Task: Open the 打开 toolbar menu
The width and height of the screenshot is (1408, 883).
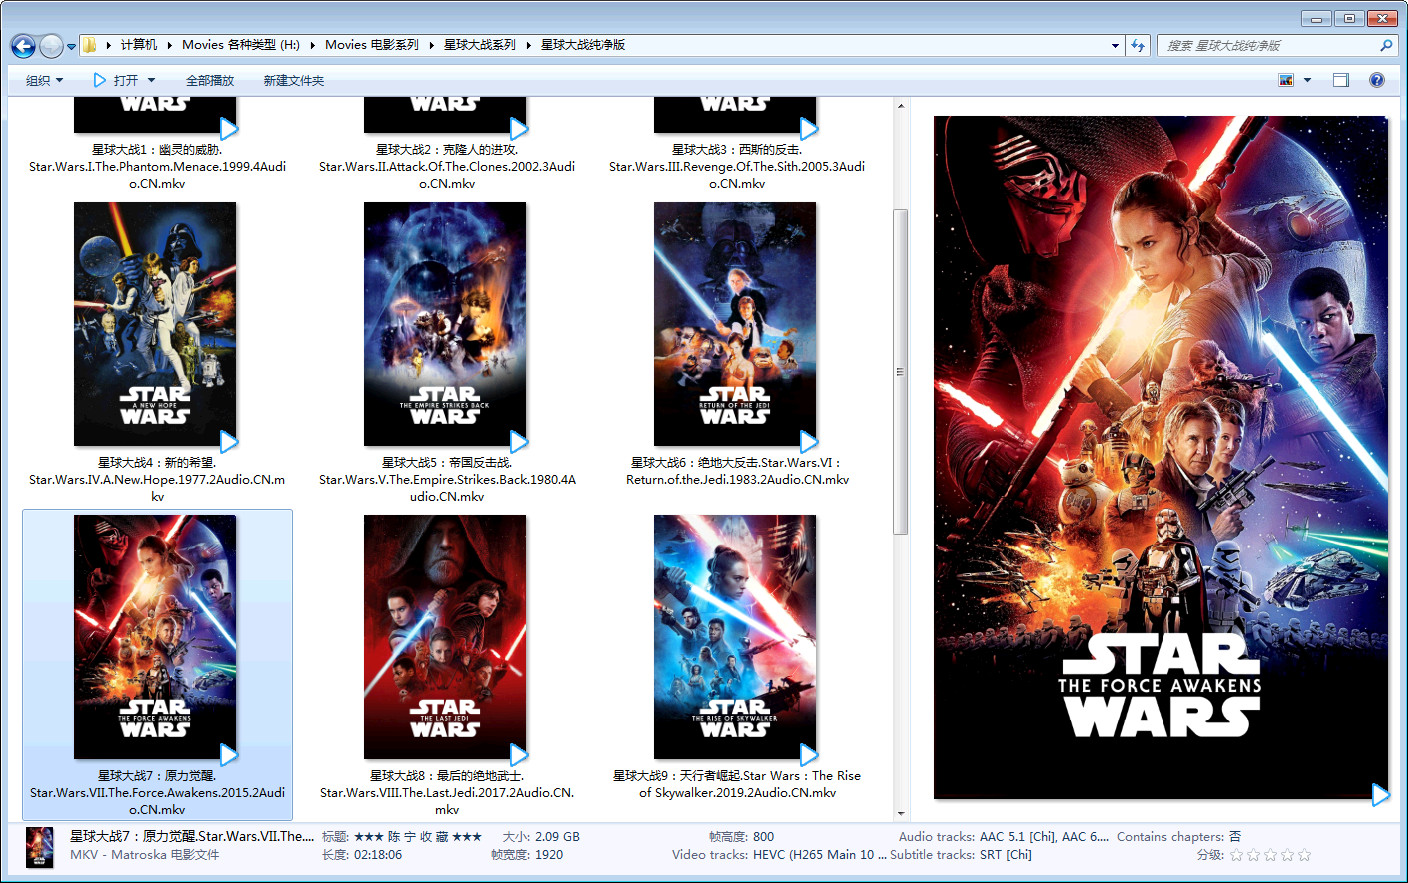Action: (125, 80)
